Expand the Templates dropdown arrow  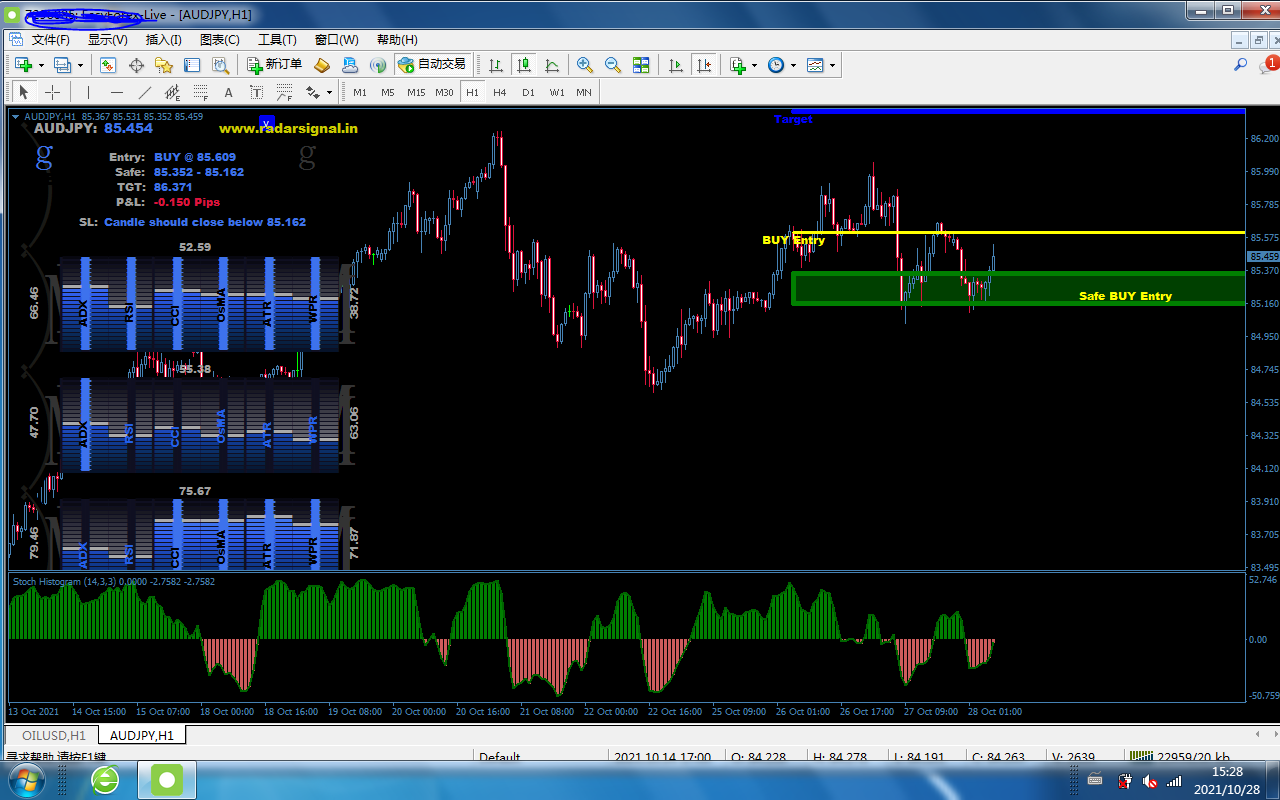point(832,65)
